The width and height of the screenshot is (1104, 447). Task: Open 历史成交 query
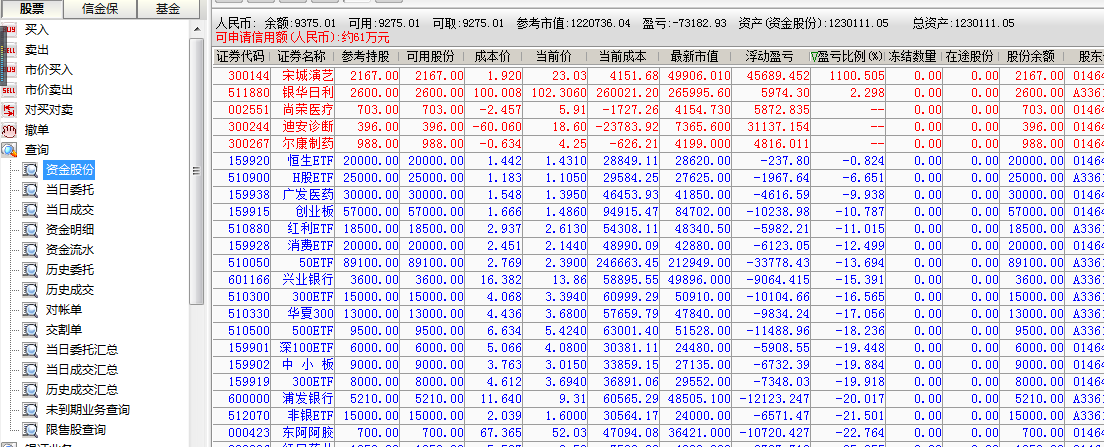[70, 289]
